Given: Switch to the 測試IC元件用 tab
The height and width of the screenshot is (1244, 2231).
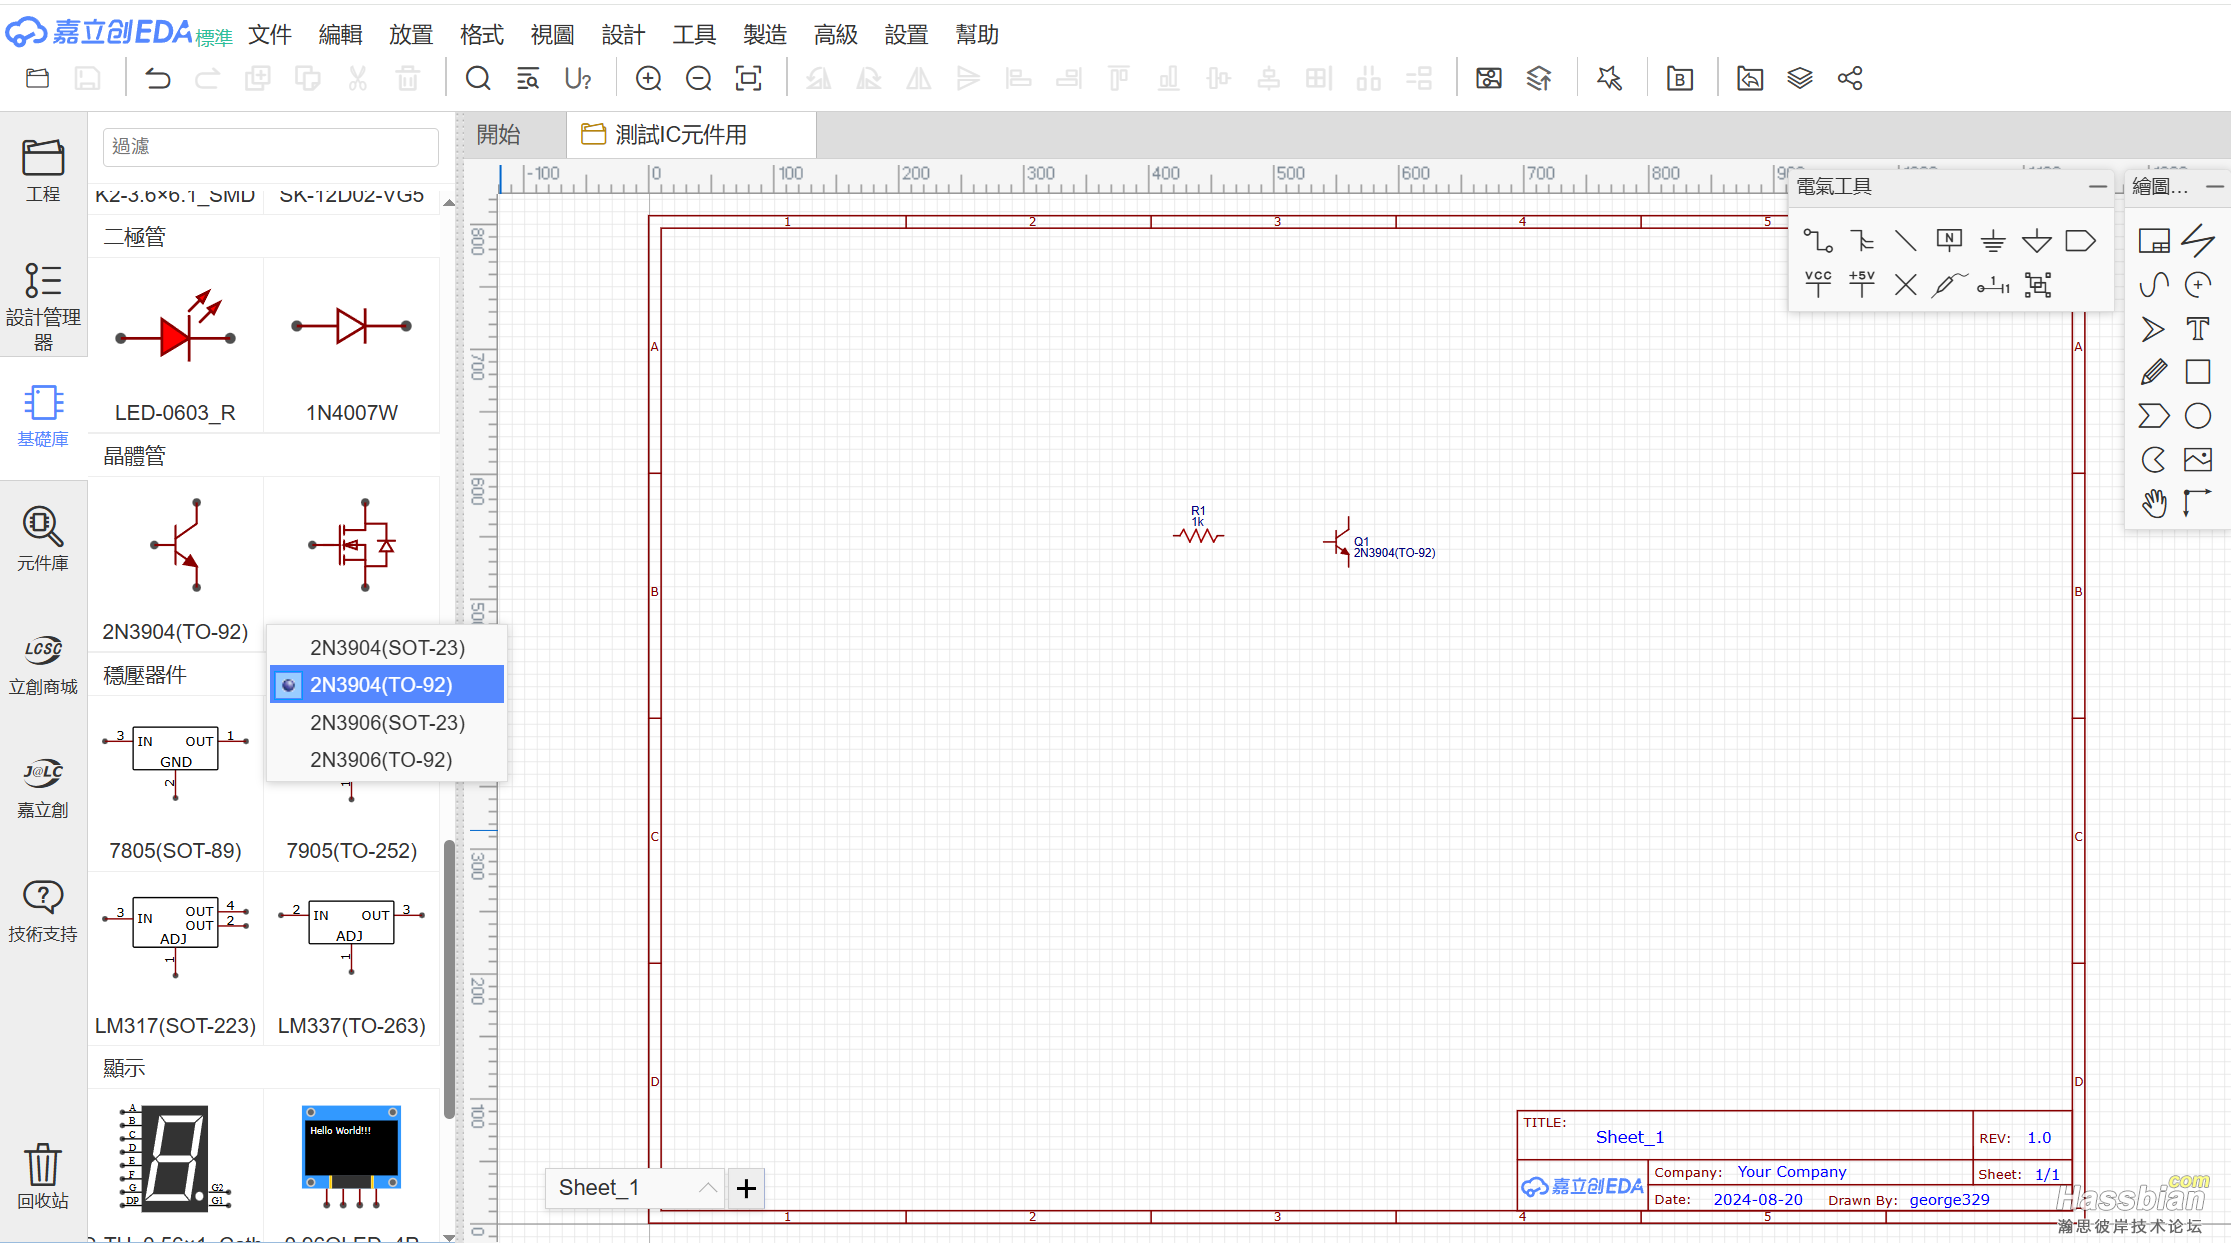Looking at the screenshot, I should tap(691, 135).
